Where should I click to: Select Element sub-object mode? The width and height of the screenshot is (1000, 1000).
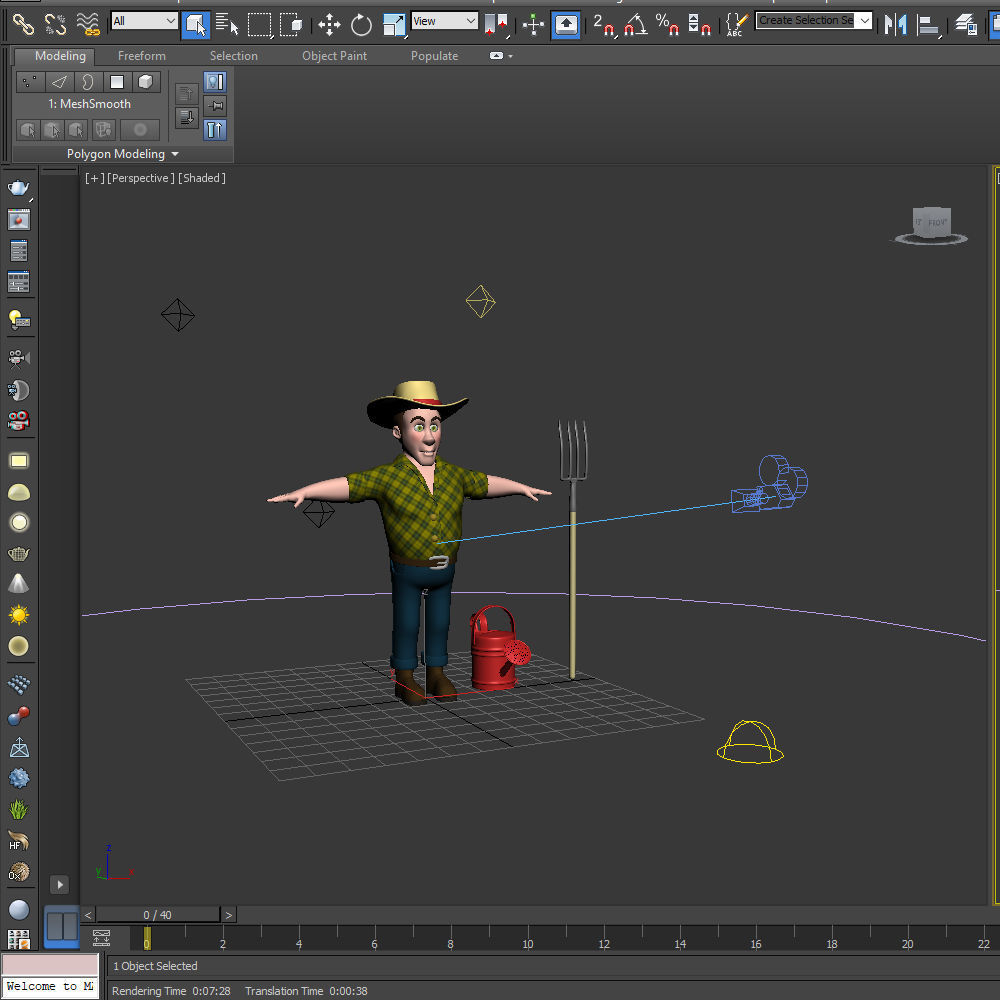[x=145, y=82]
